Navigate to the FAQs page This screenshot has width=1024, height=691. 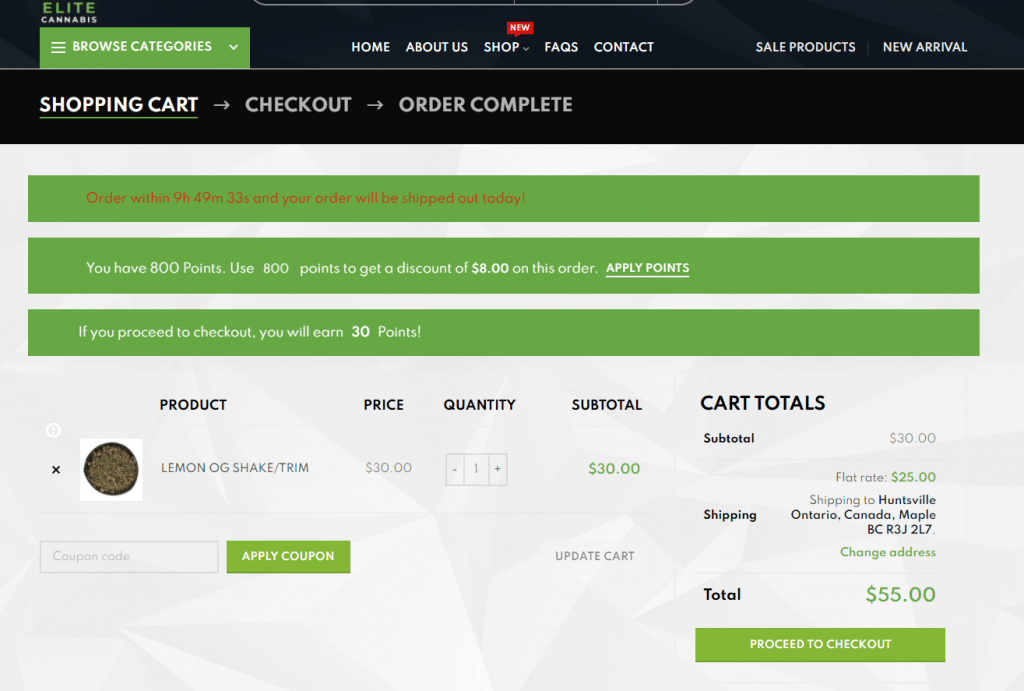pyautogui.click(x=561, y=47)
